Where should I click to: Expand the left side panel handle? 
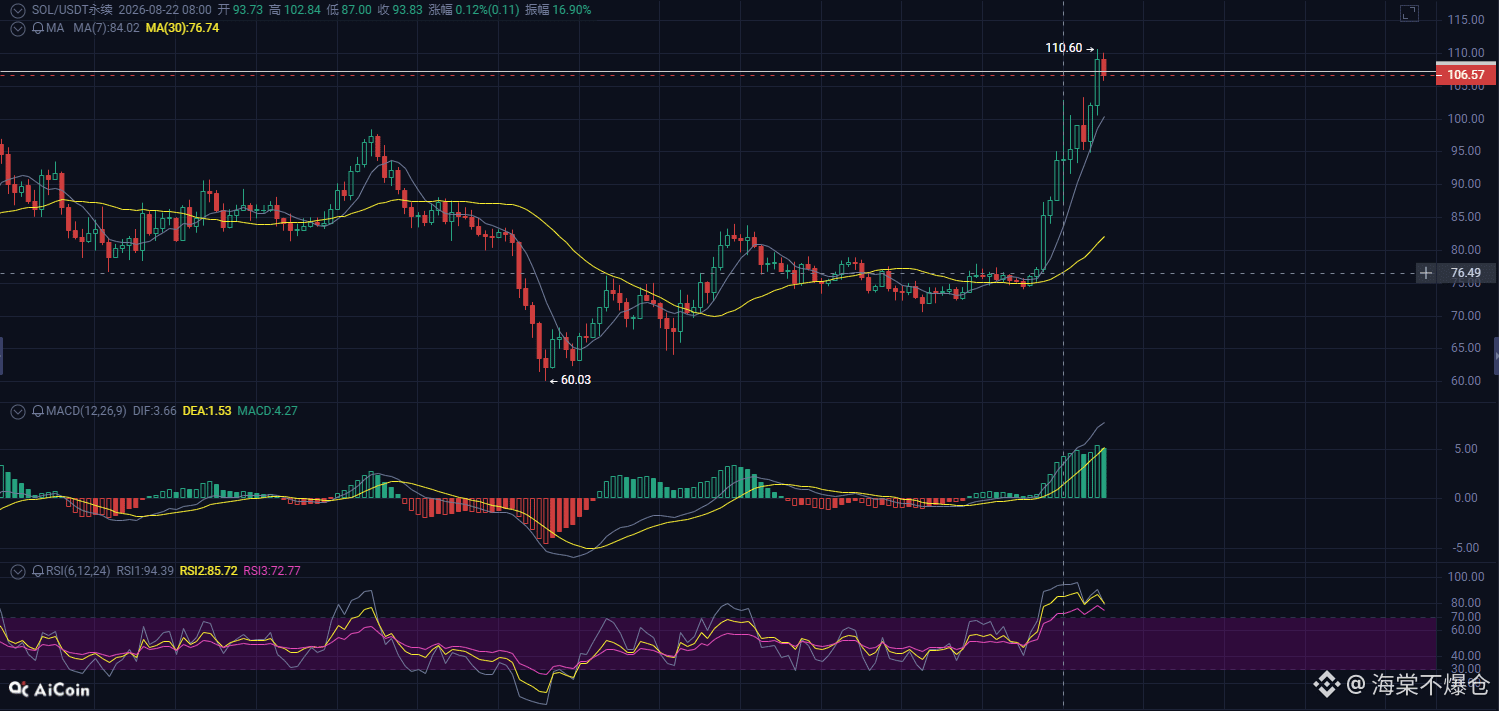(x=2, y=356)
